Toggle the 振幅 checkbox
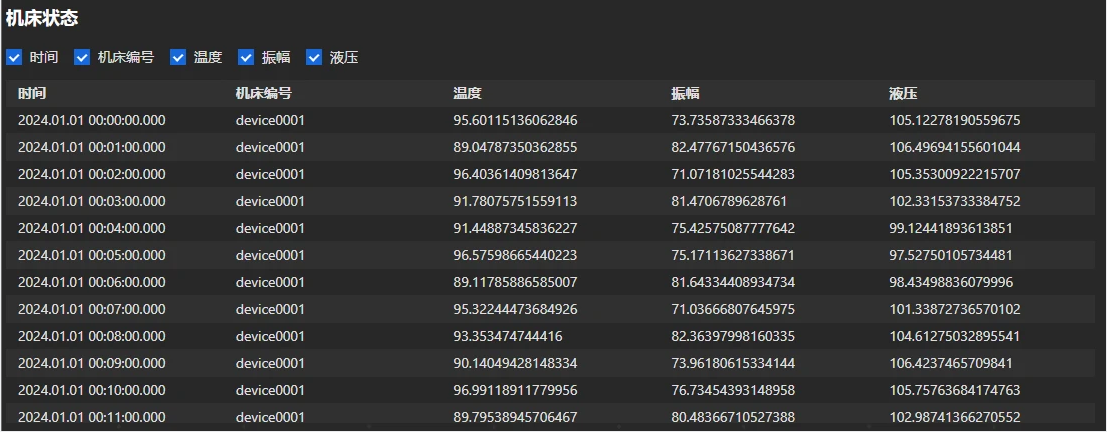 (x=246, y=58)
